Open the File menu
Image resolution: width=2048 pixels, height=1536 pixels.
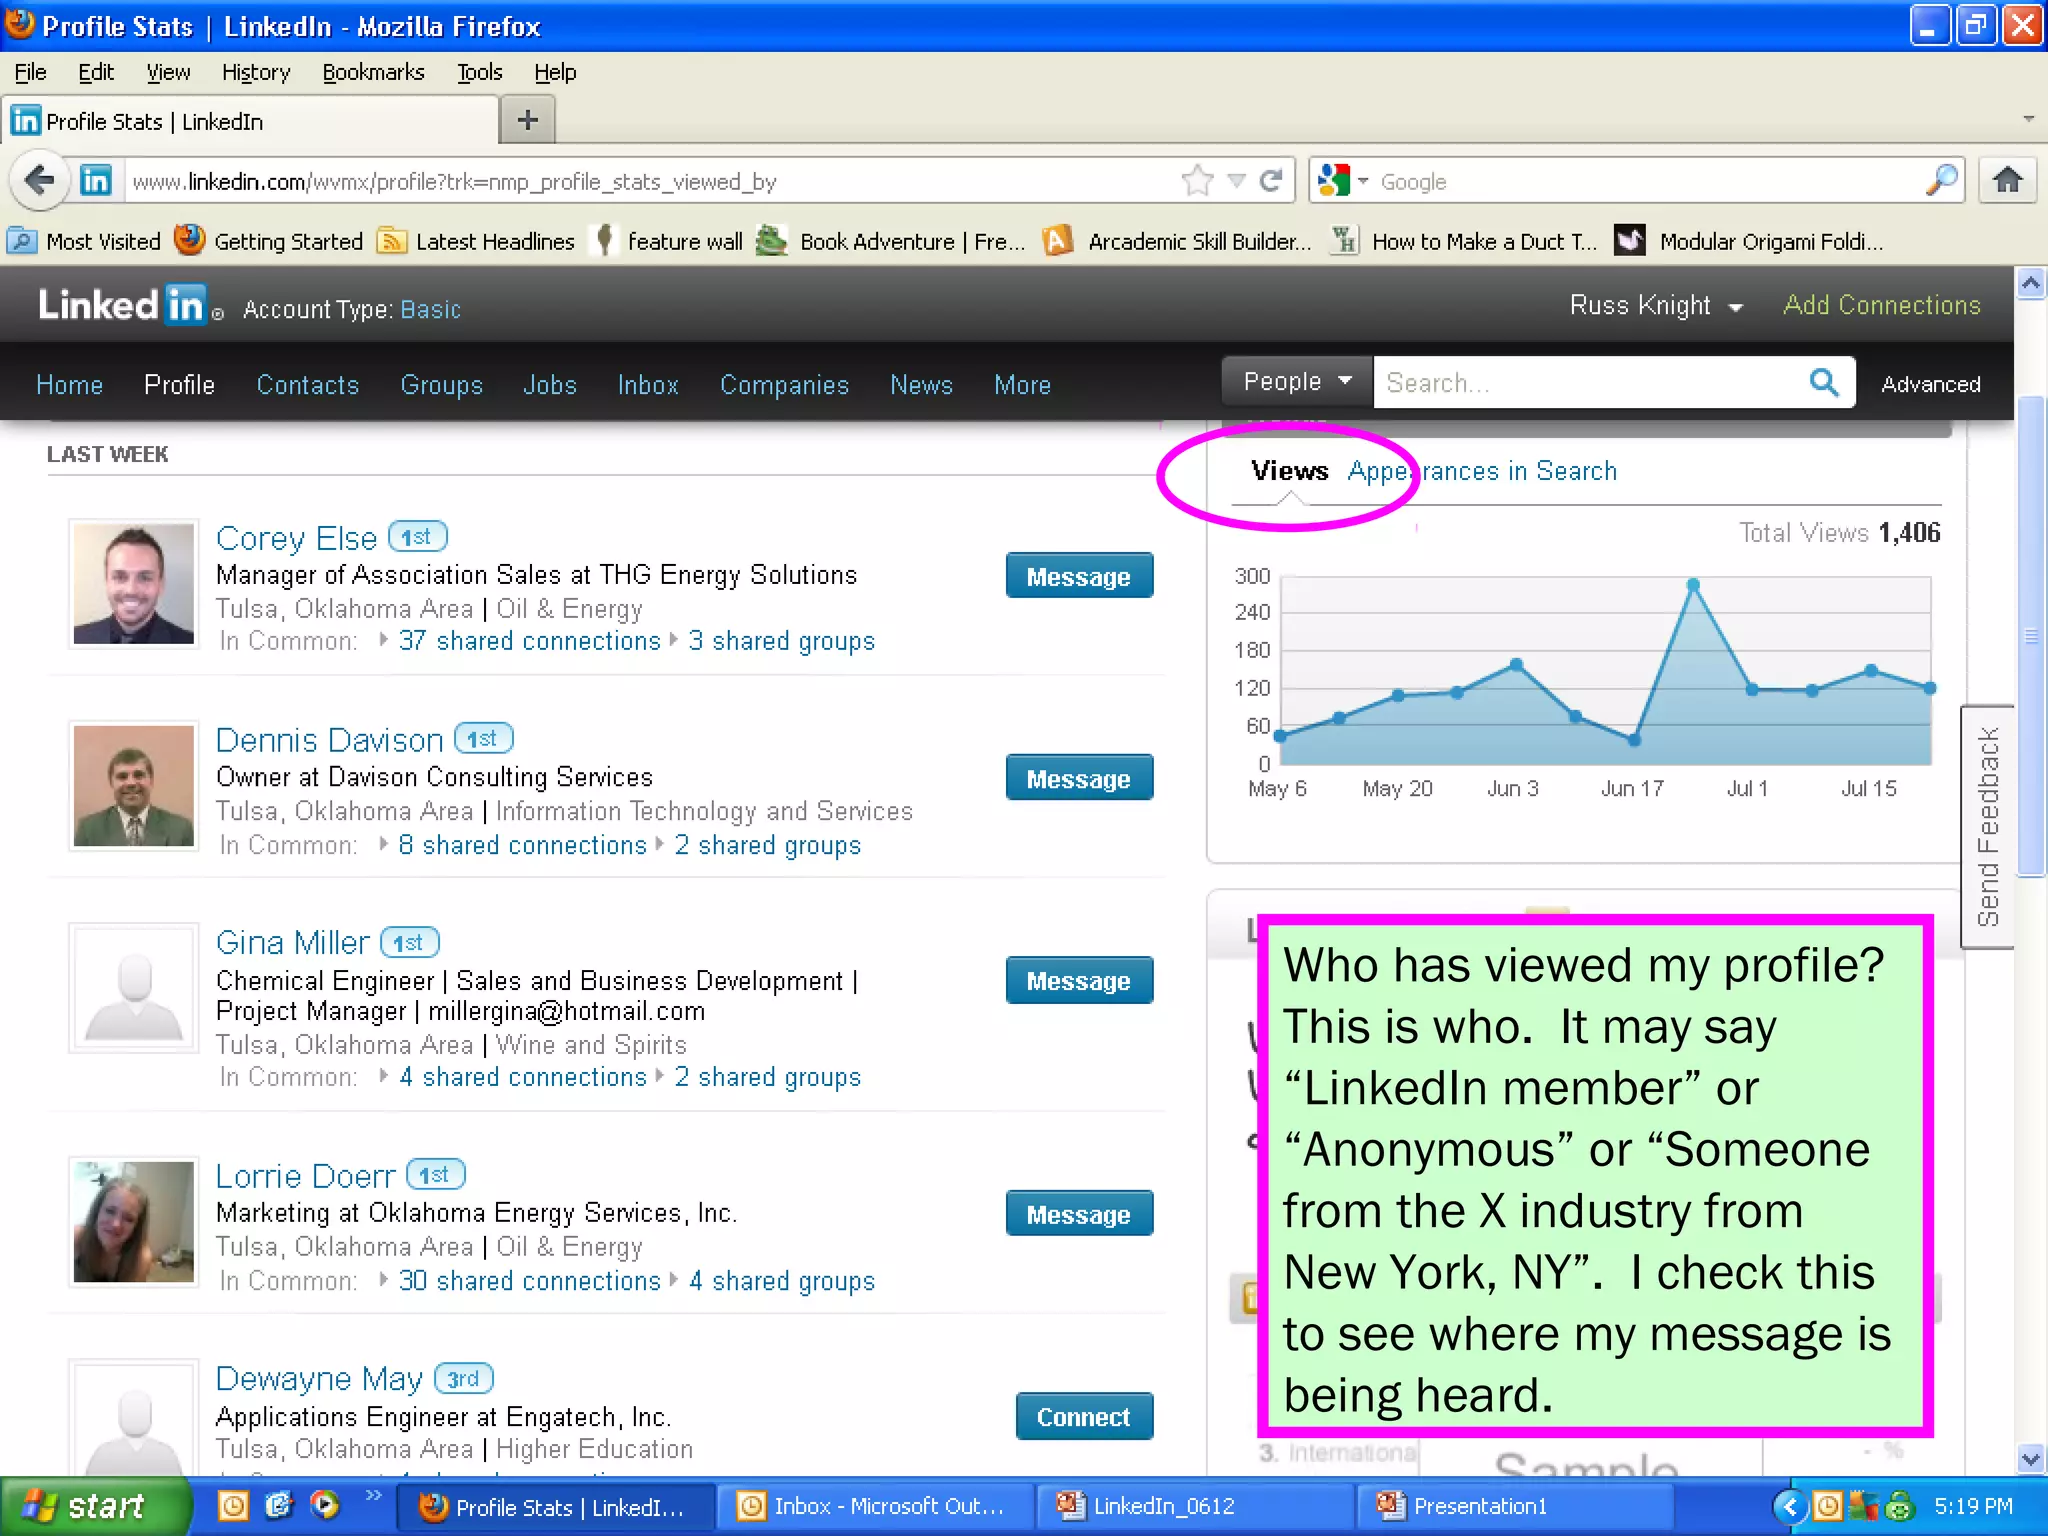(x=31, y=72)
